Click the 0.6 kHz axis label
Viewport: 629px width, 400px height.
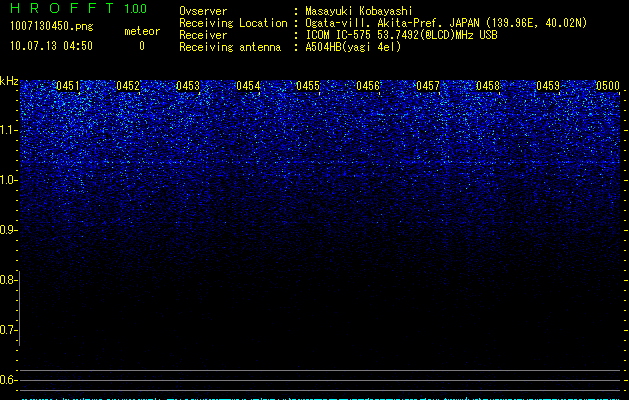point(8,380)
